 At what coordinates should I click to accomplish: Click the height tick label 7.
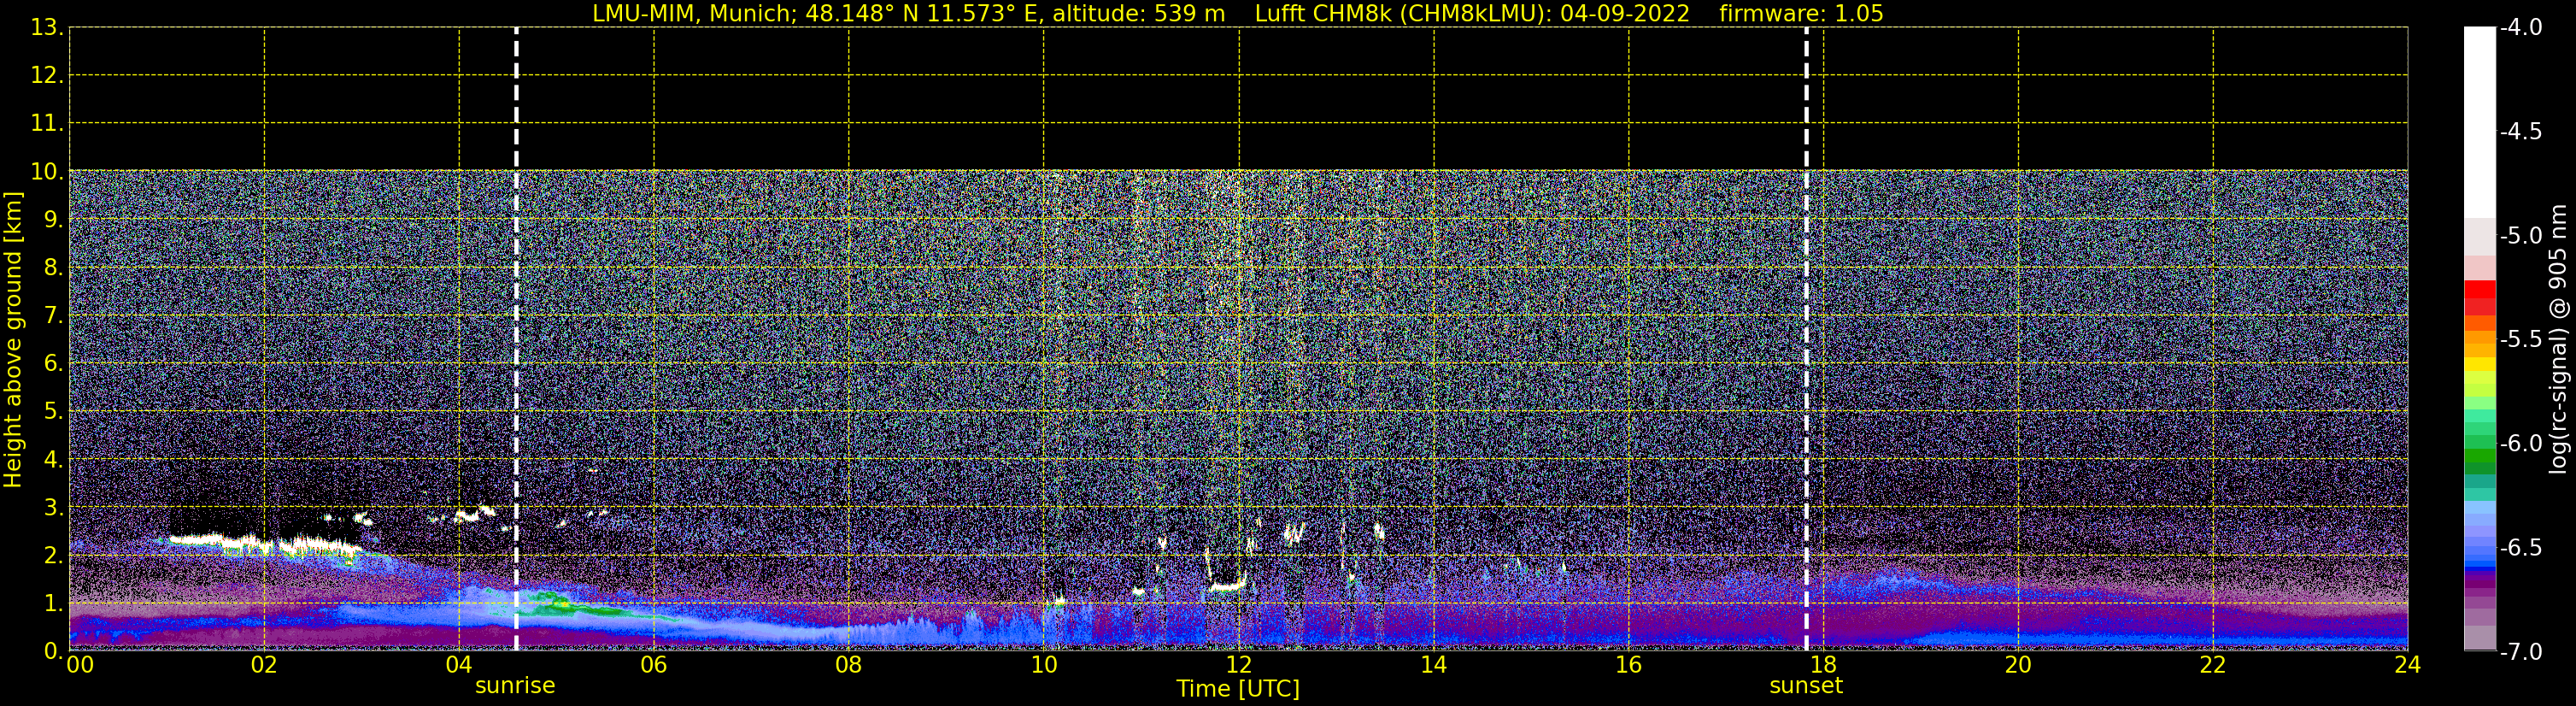52,316
